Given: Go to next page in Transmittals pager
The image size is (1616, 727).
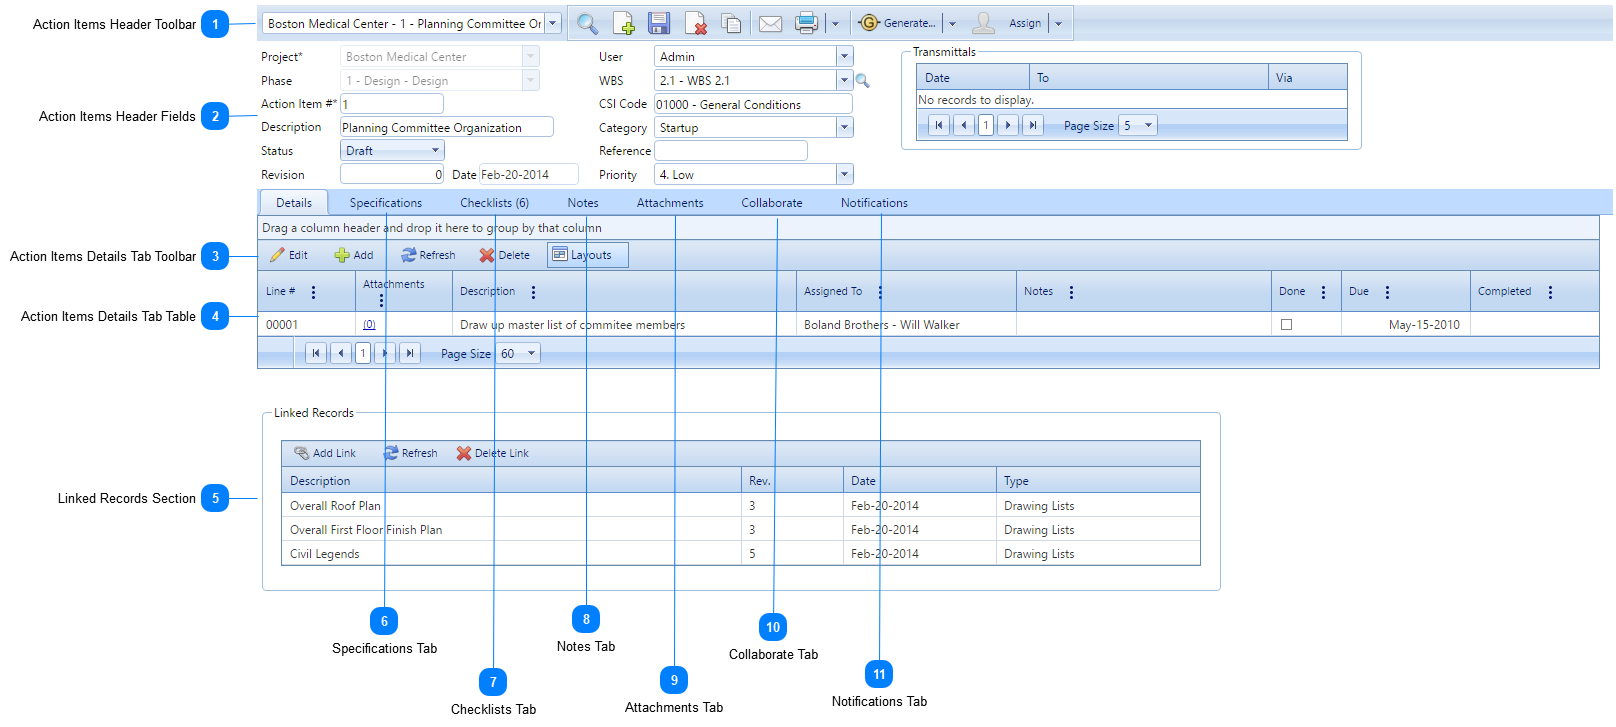Looking at the screenshot, I should coord(1008,125).
